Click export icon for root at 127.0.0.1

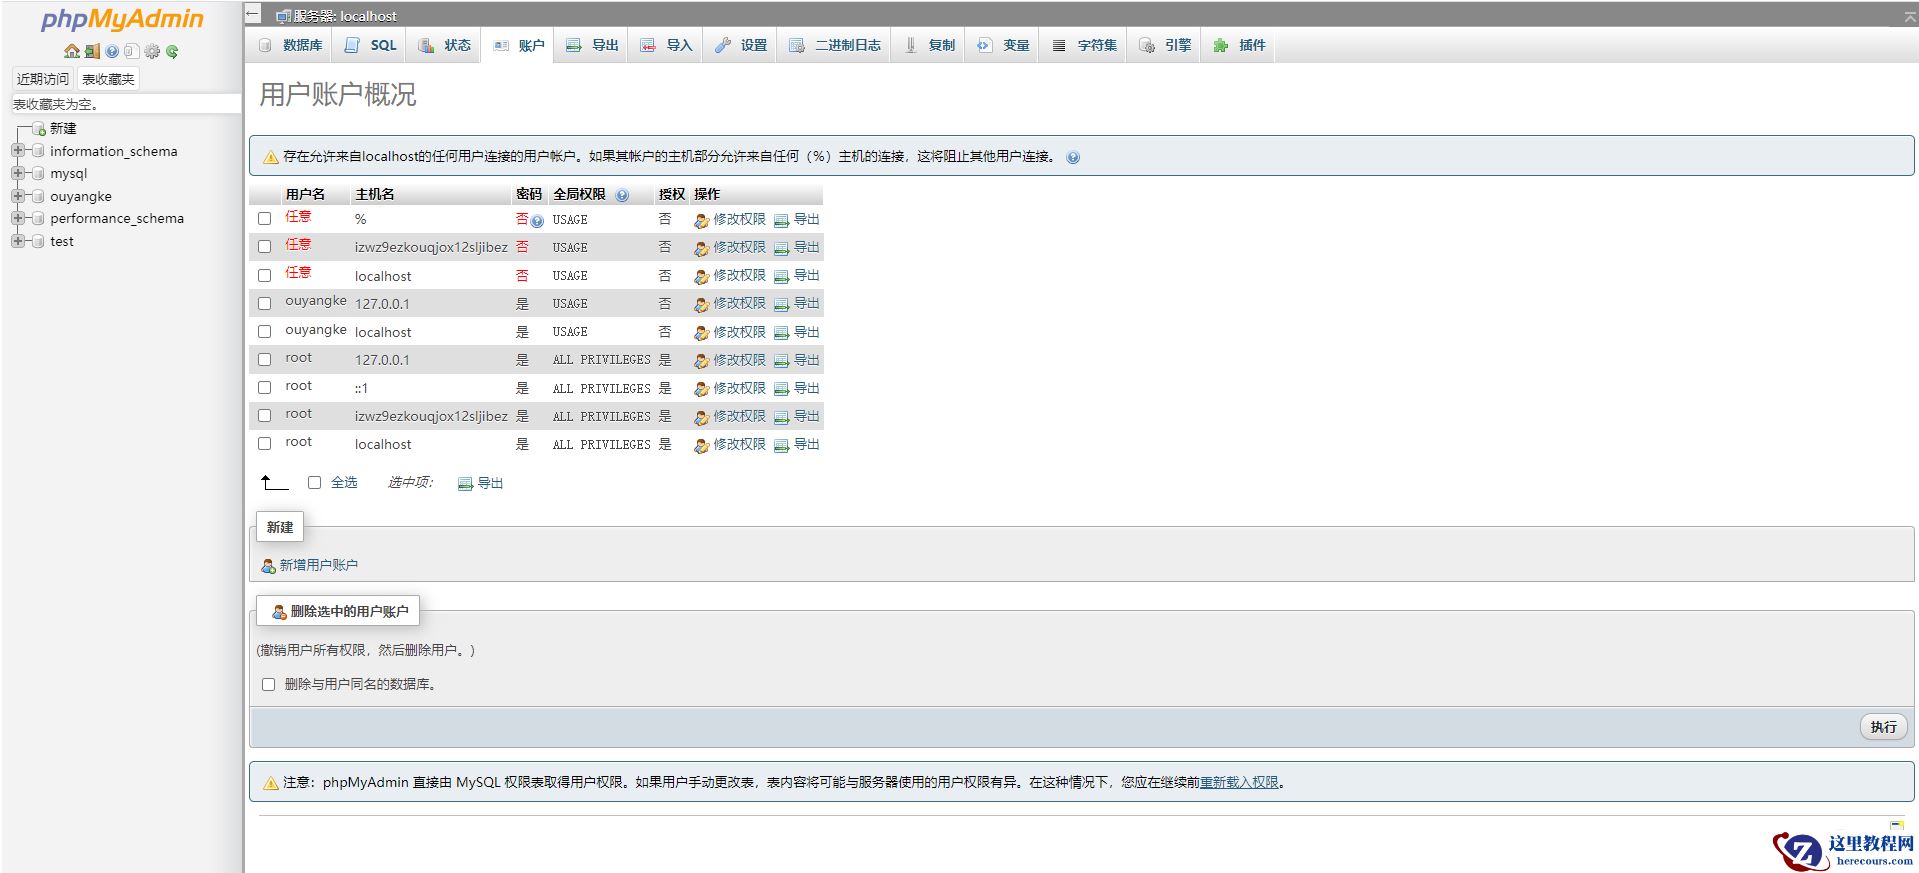pyautogui.click(x=782, y=360)
